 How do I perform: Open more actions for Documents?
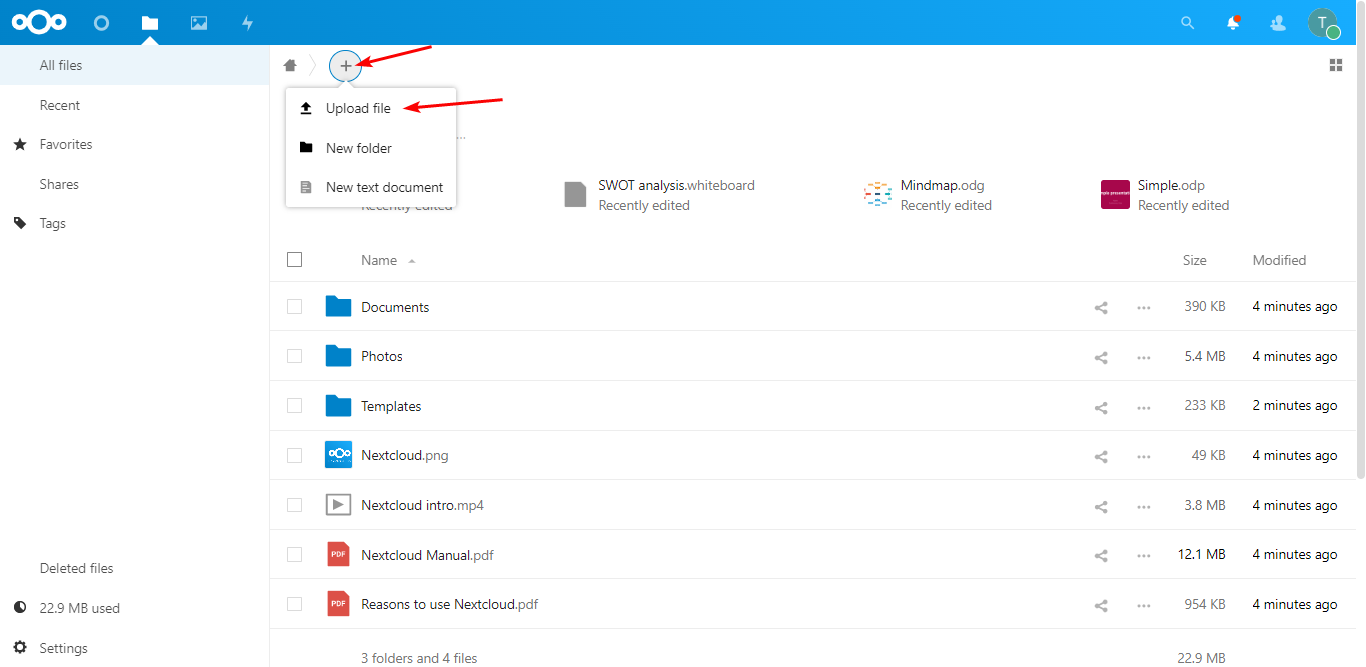coord(1144,307)
